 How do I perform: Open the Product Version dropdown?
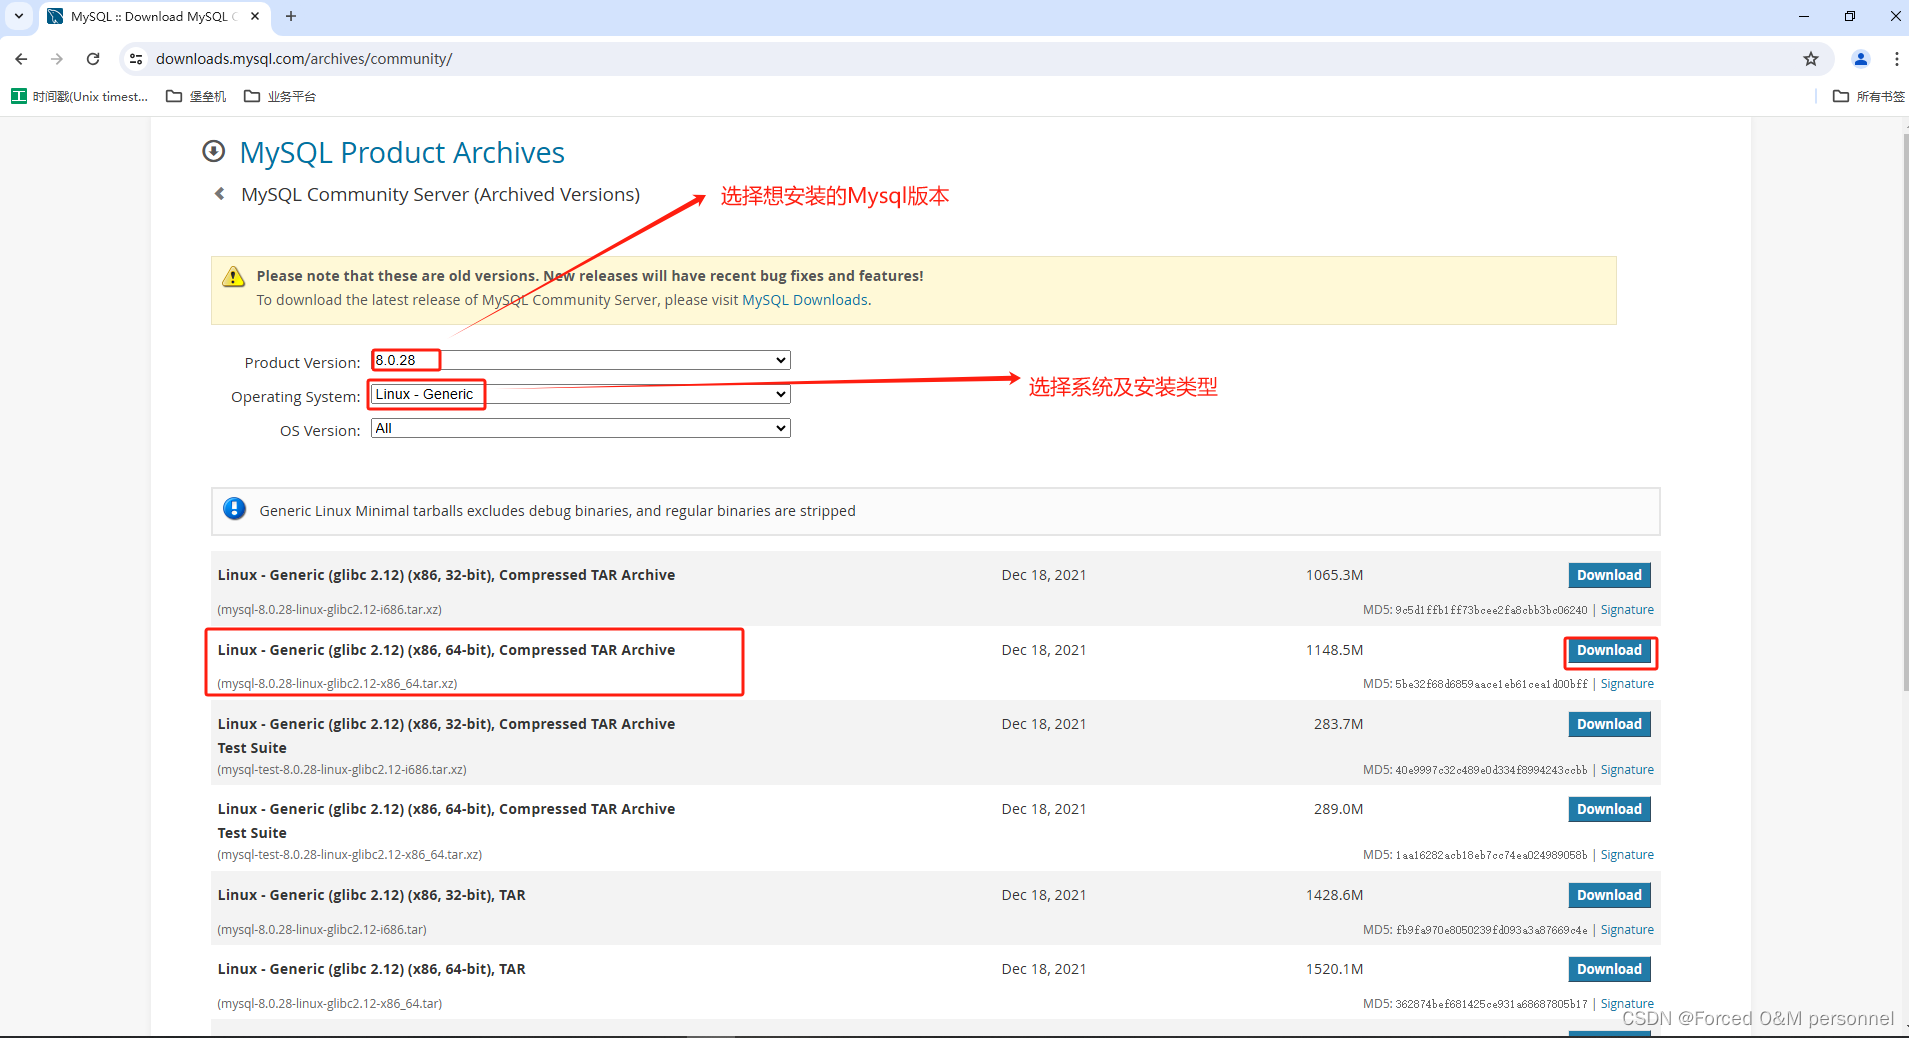click(x=580, y=360)
